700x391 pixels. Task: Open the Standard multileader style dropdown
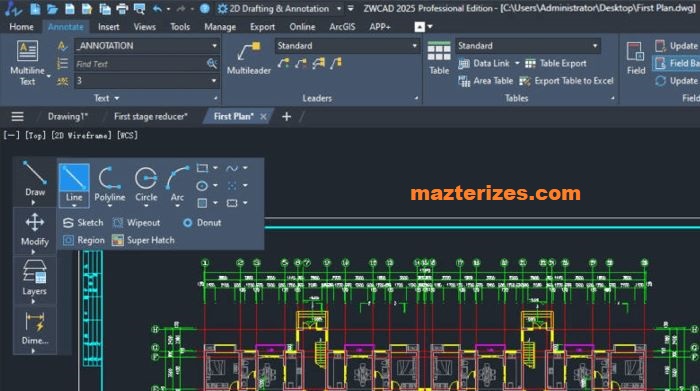tap(414, 46)
